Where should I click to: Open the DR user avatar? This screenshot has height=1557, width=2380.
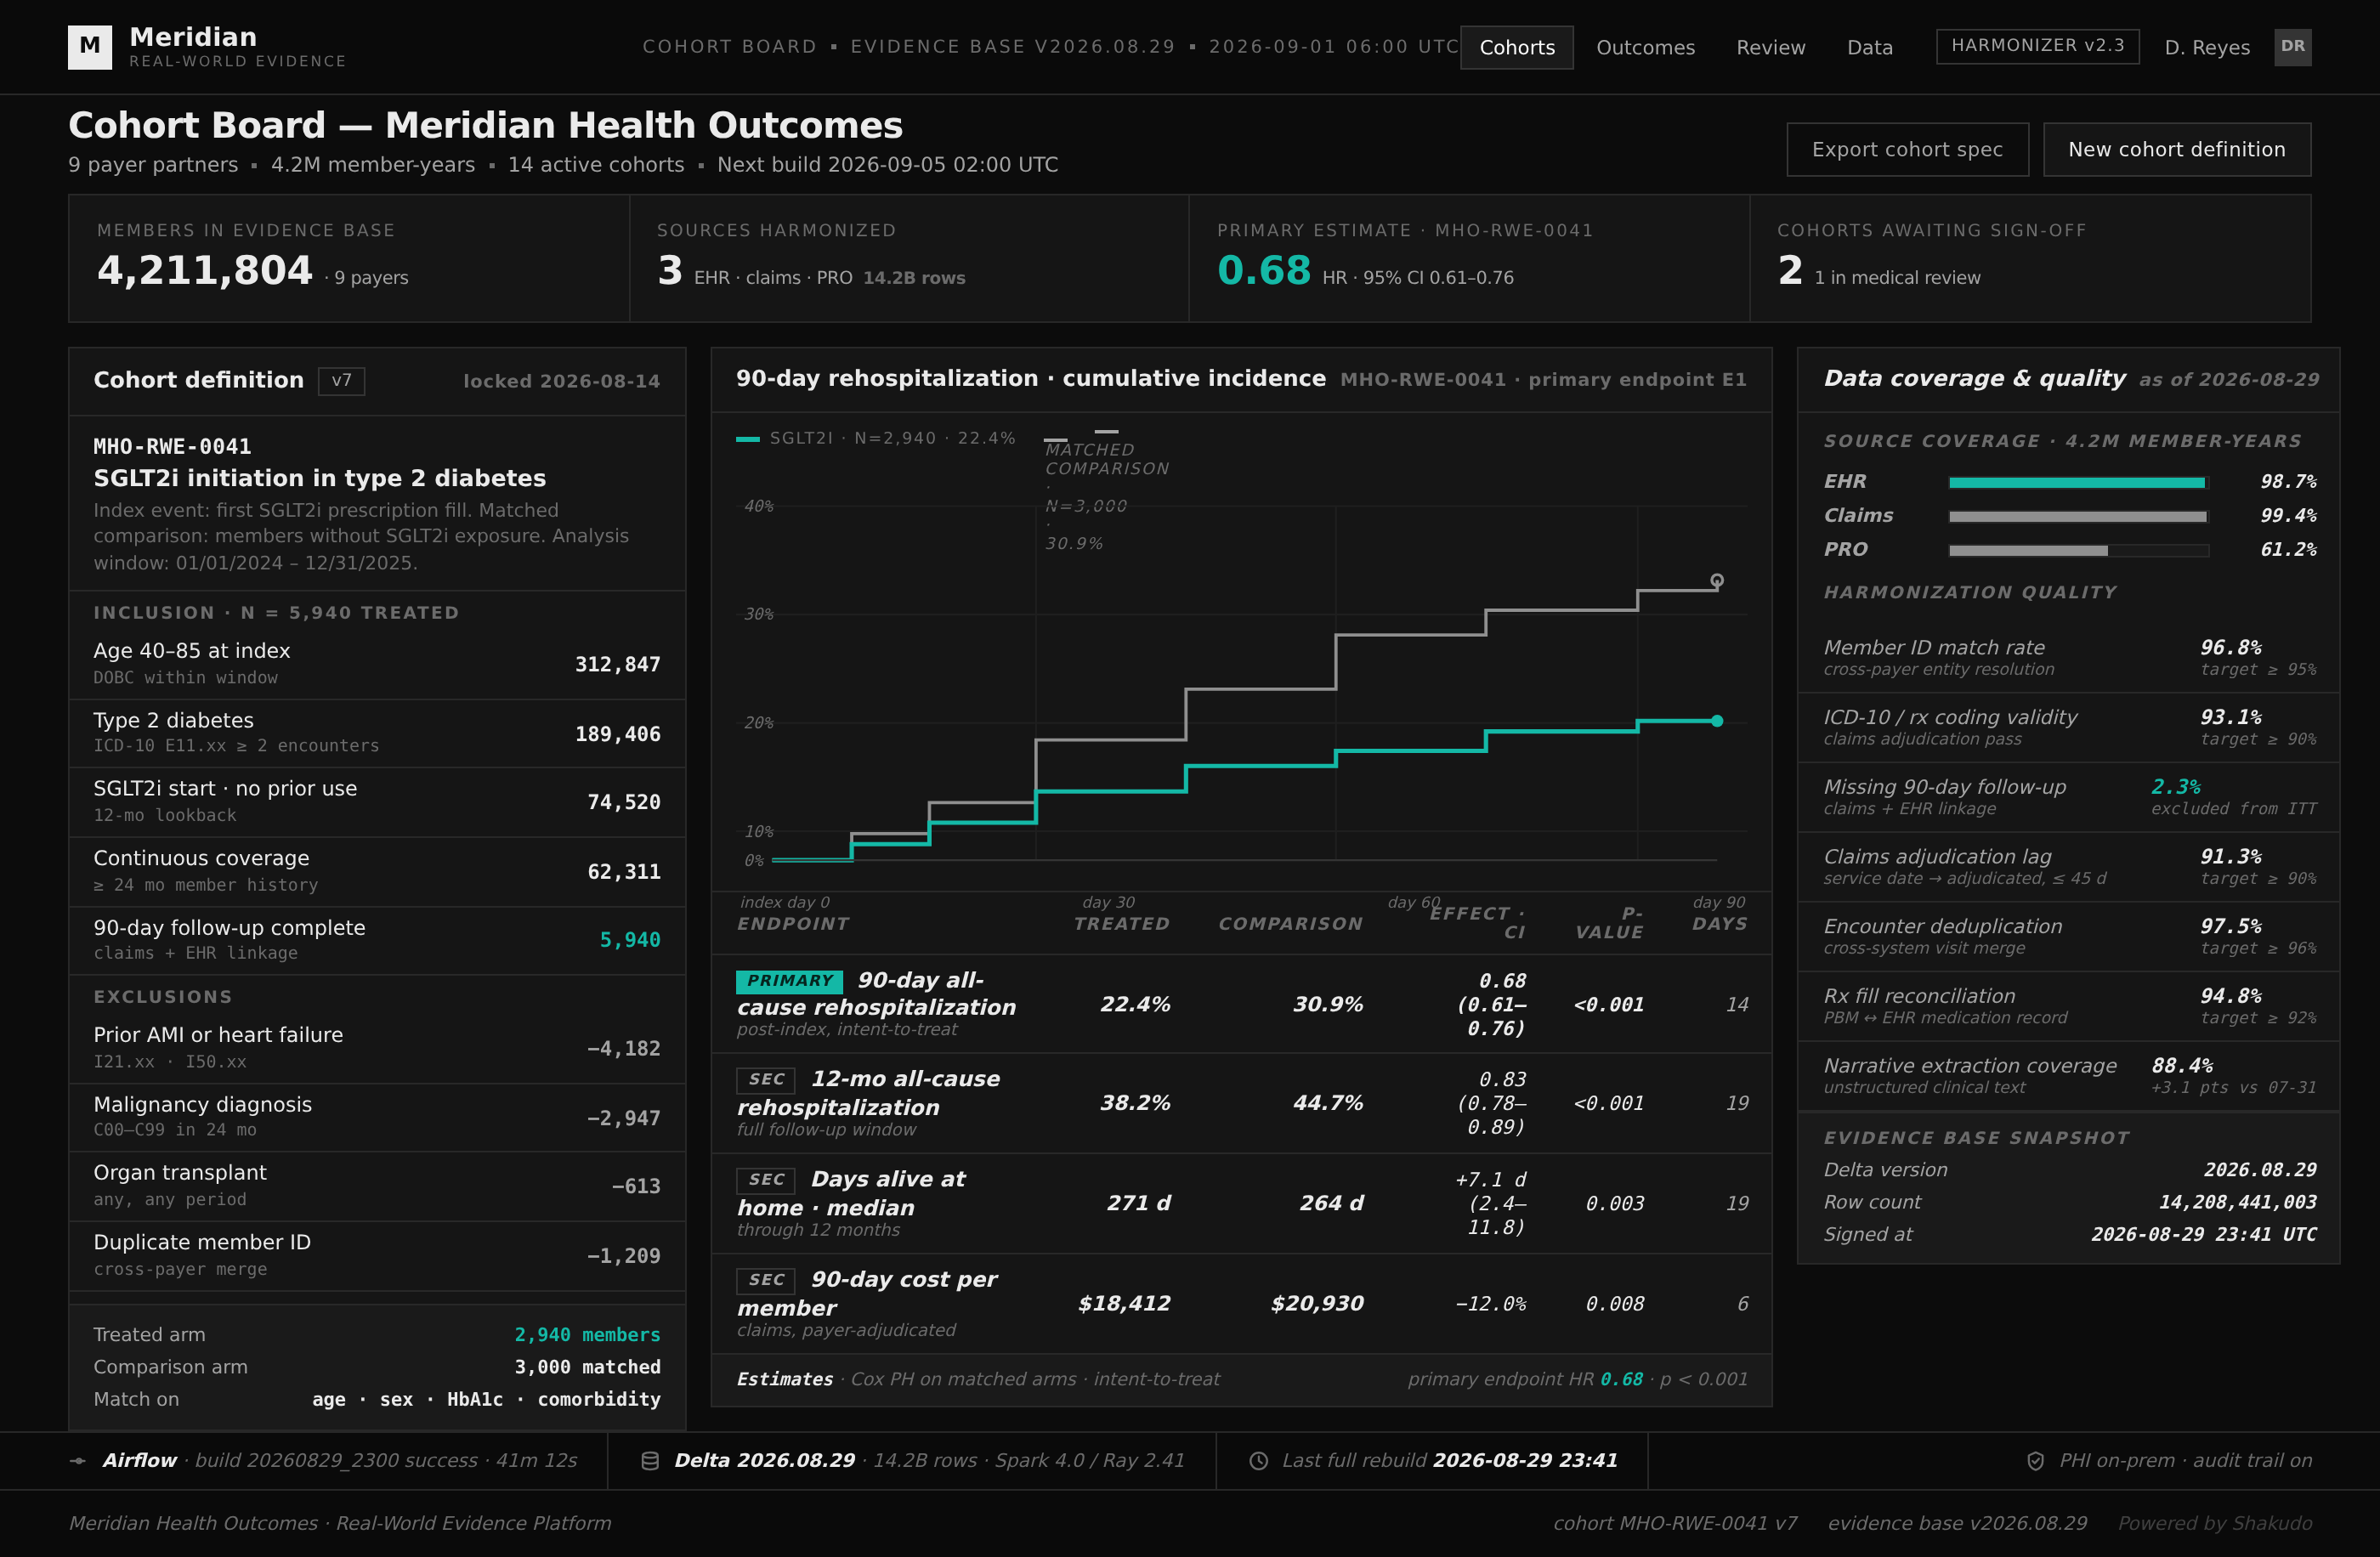2292,46
